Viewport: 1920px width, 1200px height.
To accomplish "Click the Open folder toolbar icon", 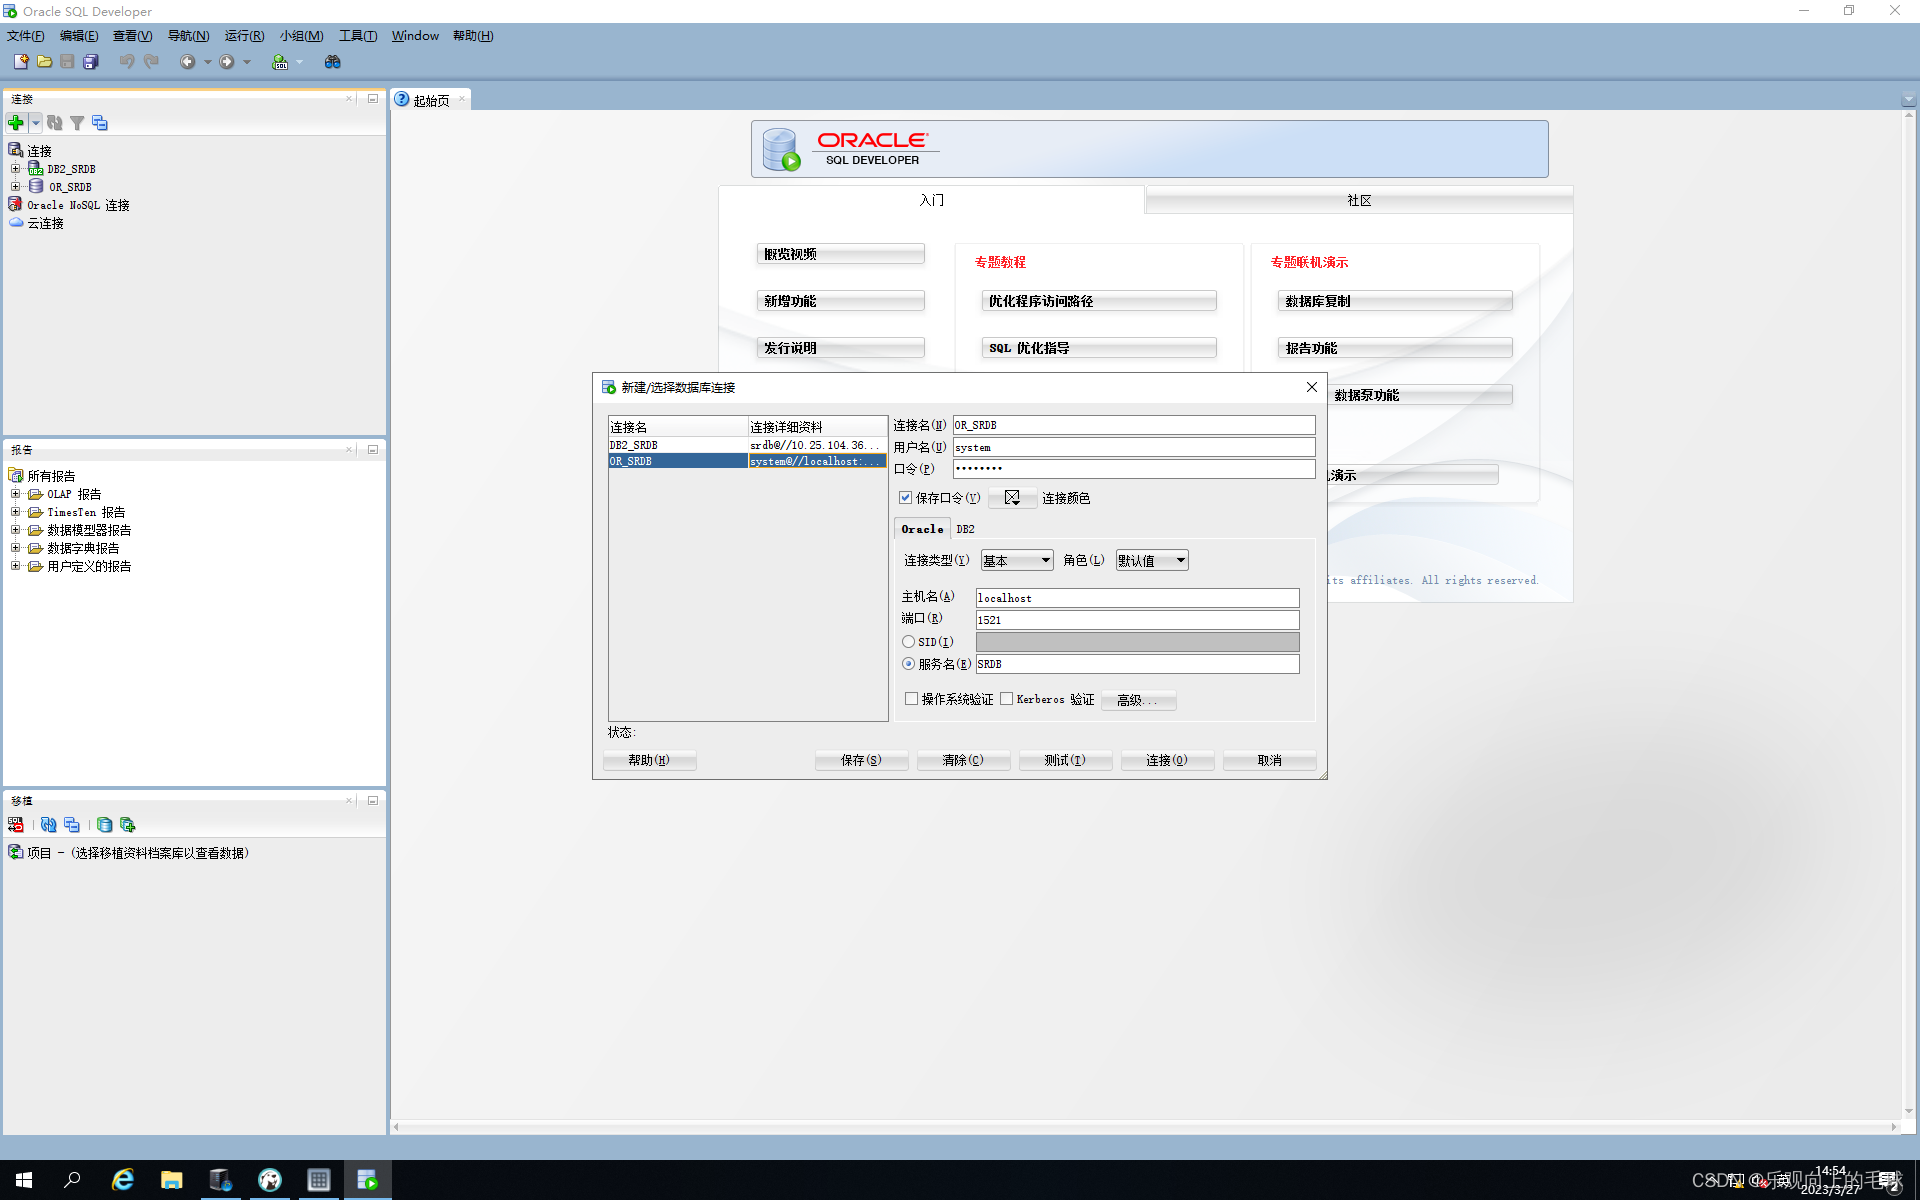I will (x=45, y=62).
